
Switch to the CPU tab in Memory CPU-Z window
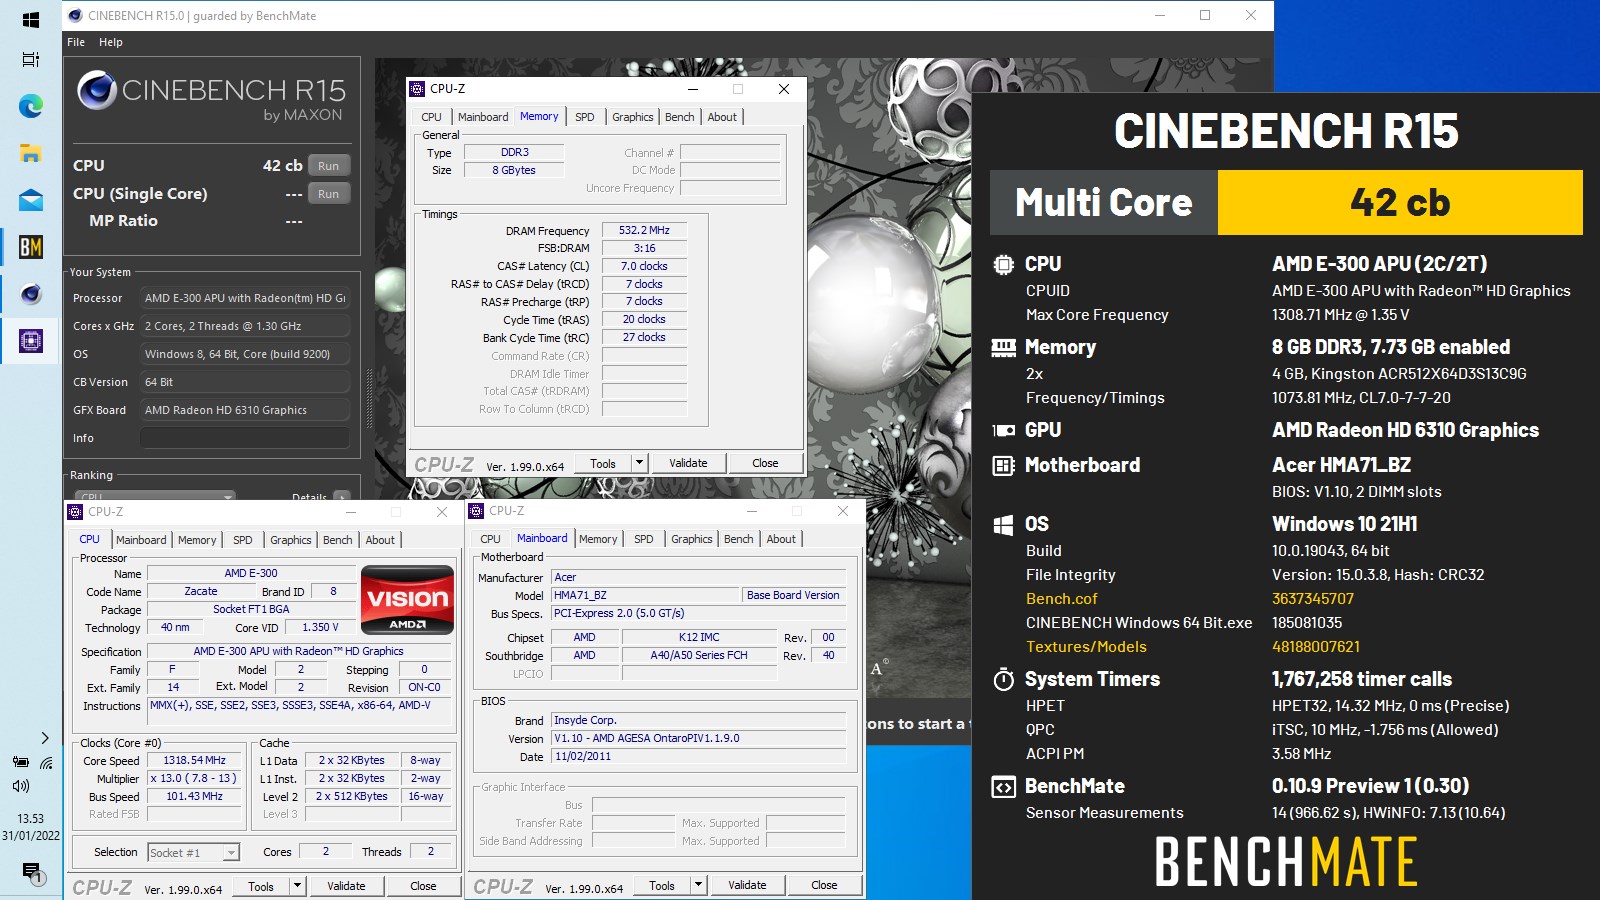[431, 117]
